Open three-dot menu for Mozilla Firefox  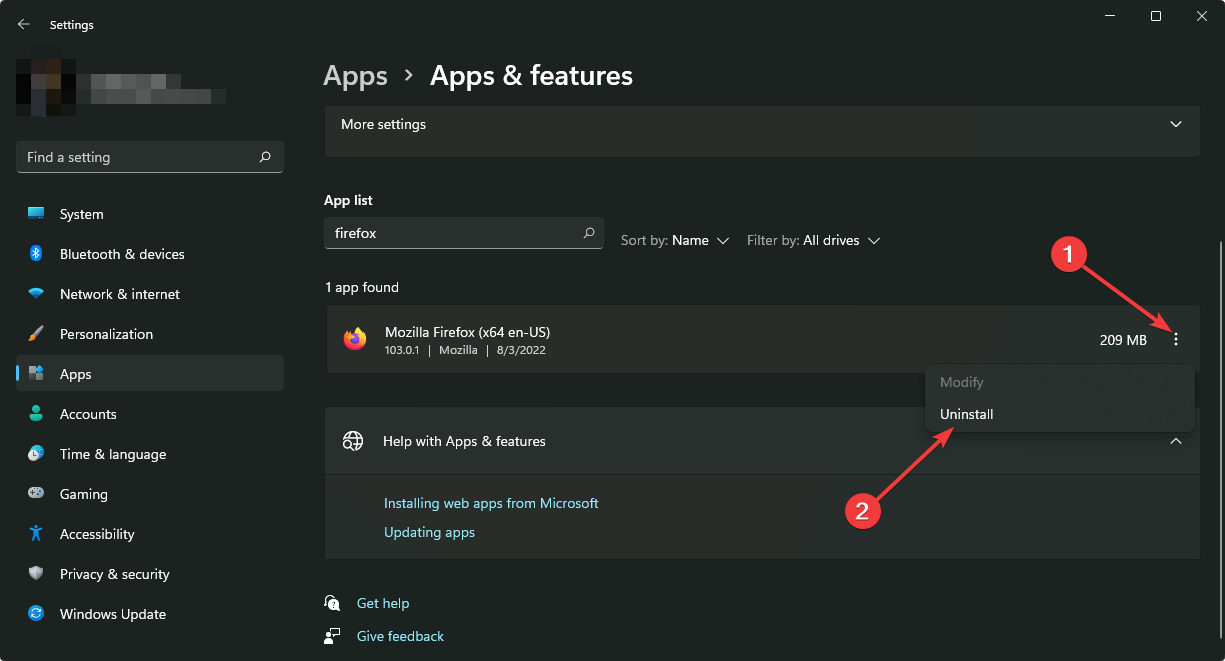1175,340
